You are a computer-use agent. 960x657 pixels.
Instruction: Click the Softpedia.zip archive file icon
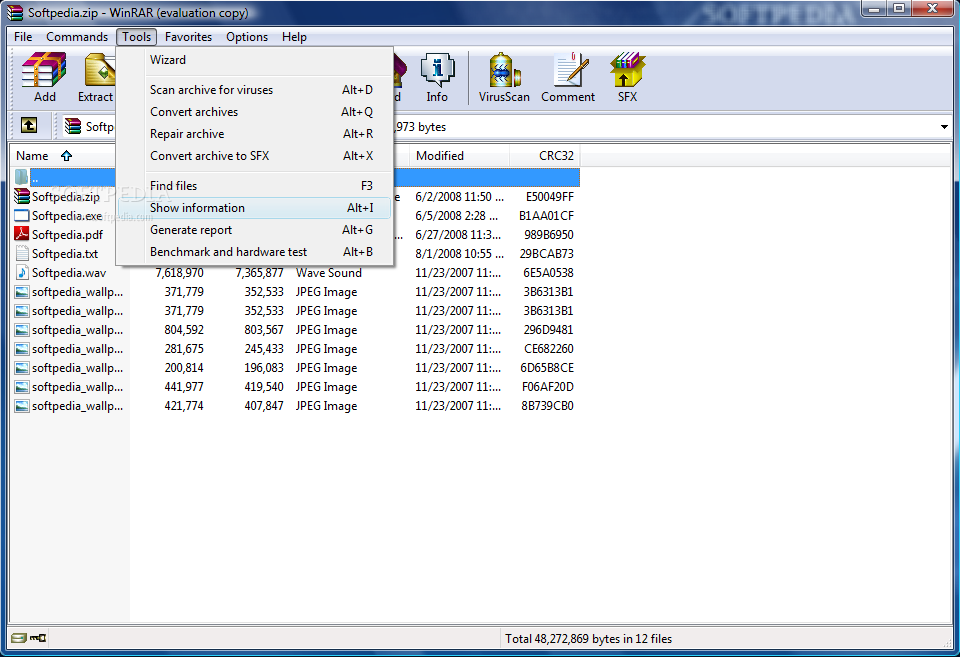pyautogui.click(x=21, y=197)
